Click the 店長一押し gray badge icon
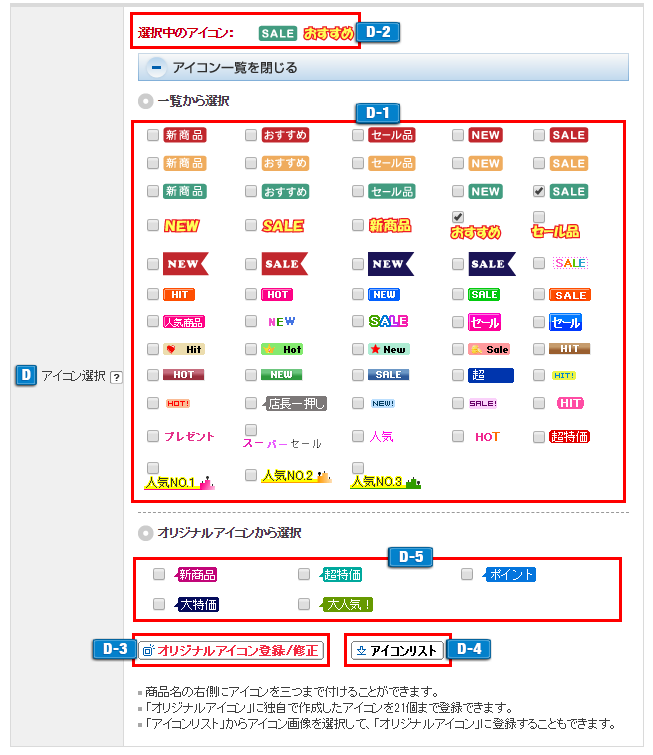Image resolution: width=653 pixels, height=755 pixels. pos(297,404)
